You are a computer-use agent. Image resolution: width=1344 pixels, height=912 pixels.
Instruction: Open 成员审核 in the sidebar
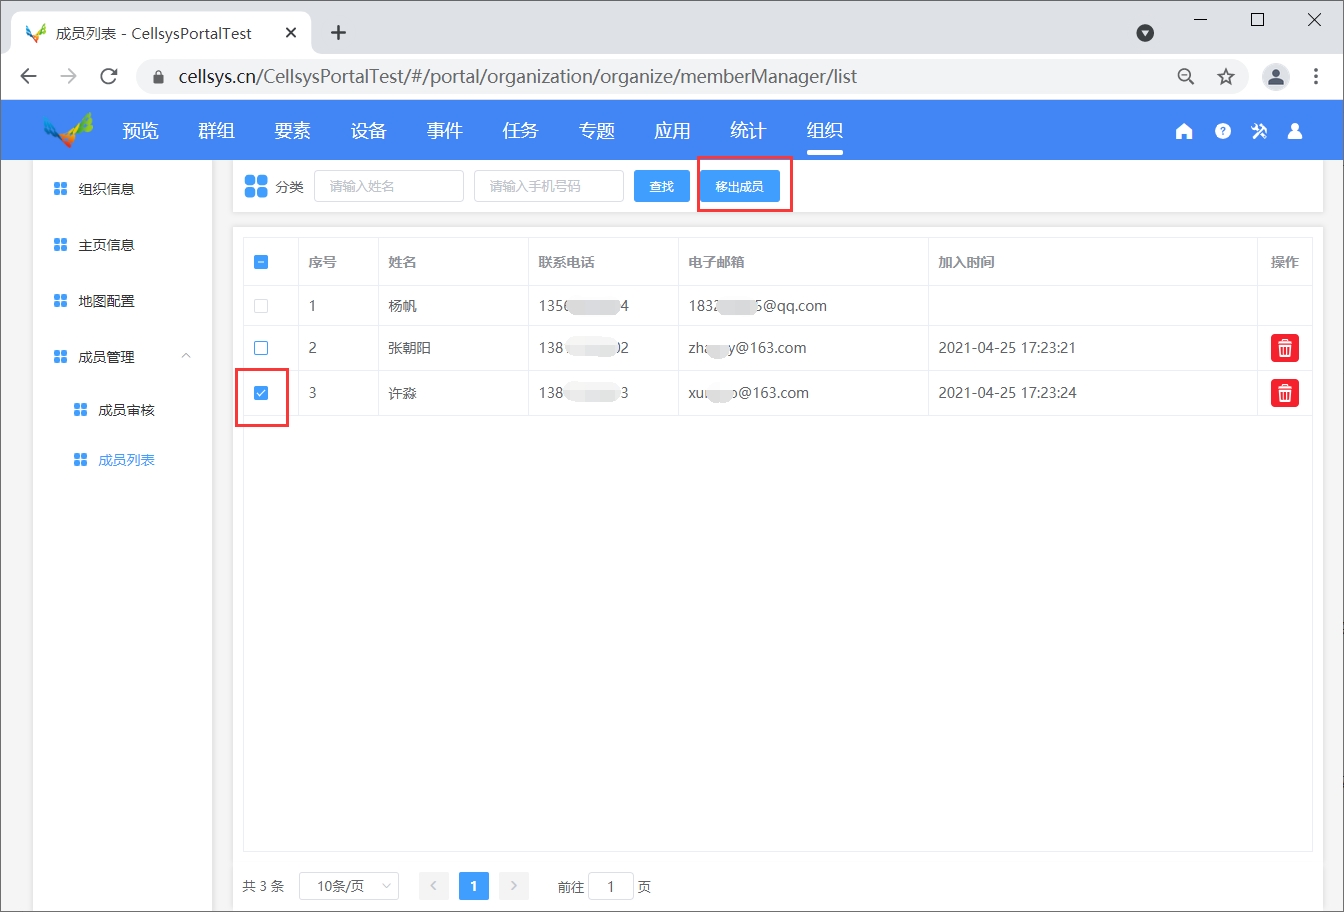coord(126,410)
